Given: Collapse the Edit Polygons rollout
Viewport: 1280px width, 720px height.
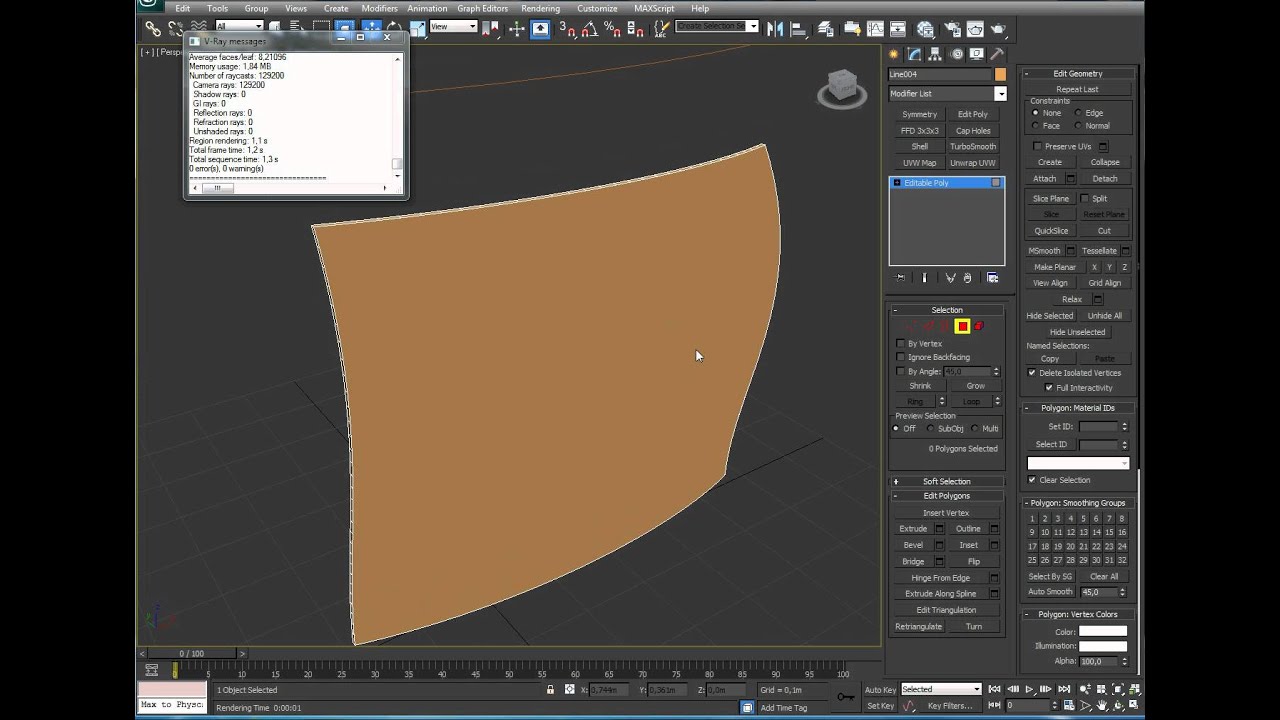Looking at the screenshot, I should (946, 496).
